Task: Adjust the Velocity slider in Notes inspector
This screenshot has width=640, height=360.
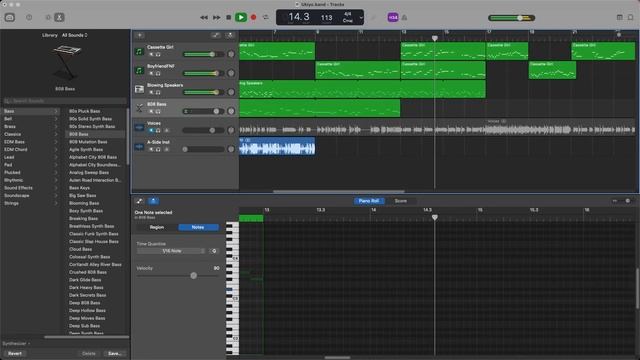Action: [x=178, y=276]
